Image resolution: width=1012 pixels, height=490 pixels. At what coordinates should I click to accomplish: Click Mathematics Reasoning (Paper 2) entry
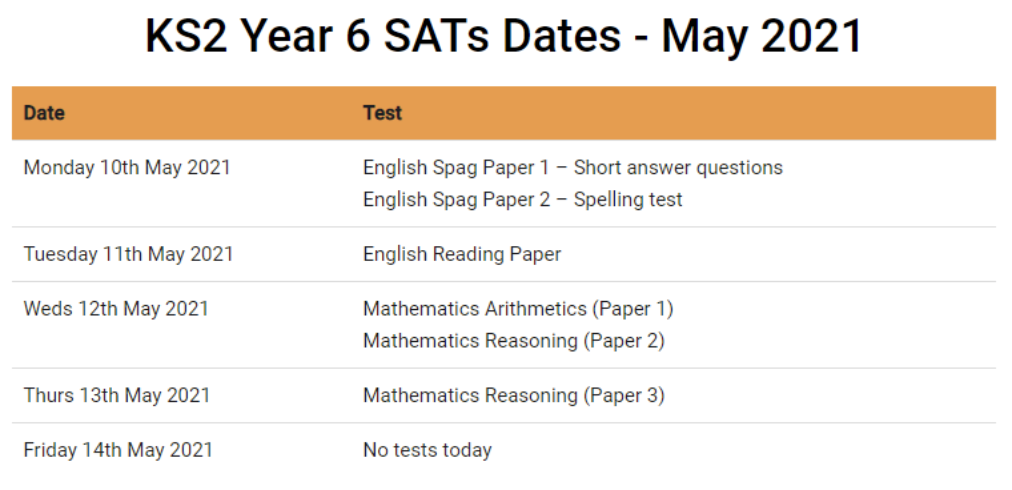[x=514, y=340]
